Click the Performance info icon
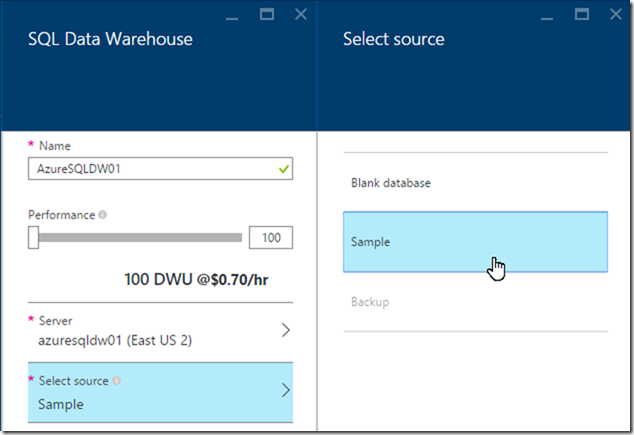634x435 pixels. coord(103,215)
